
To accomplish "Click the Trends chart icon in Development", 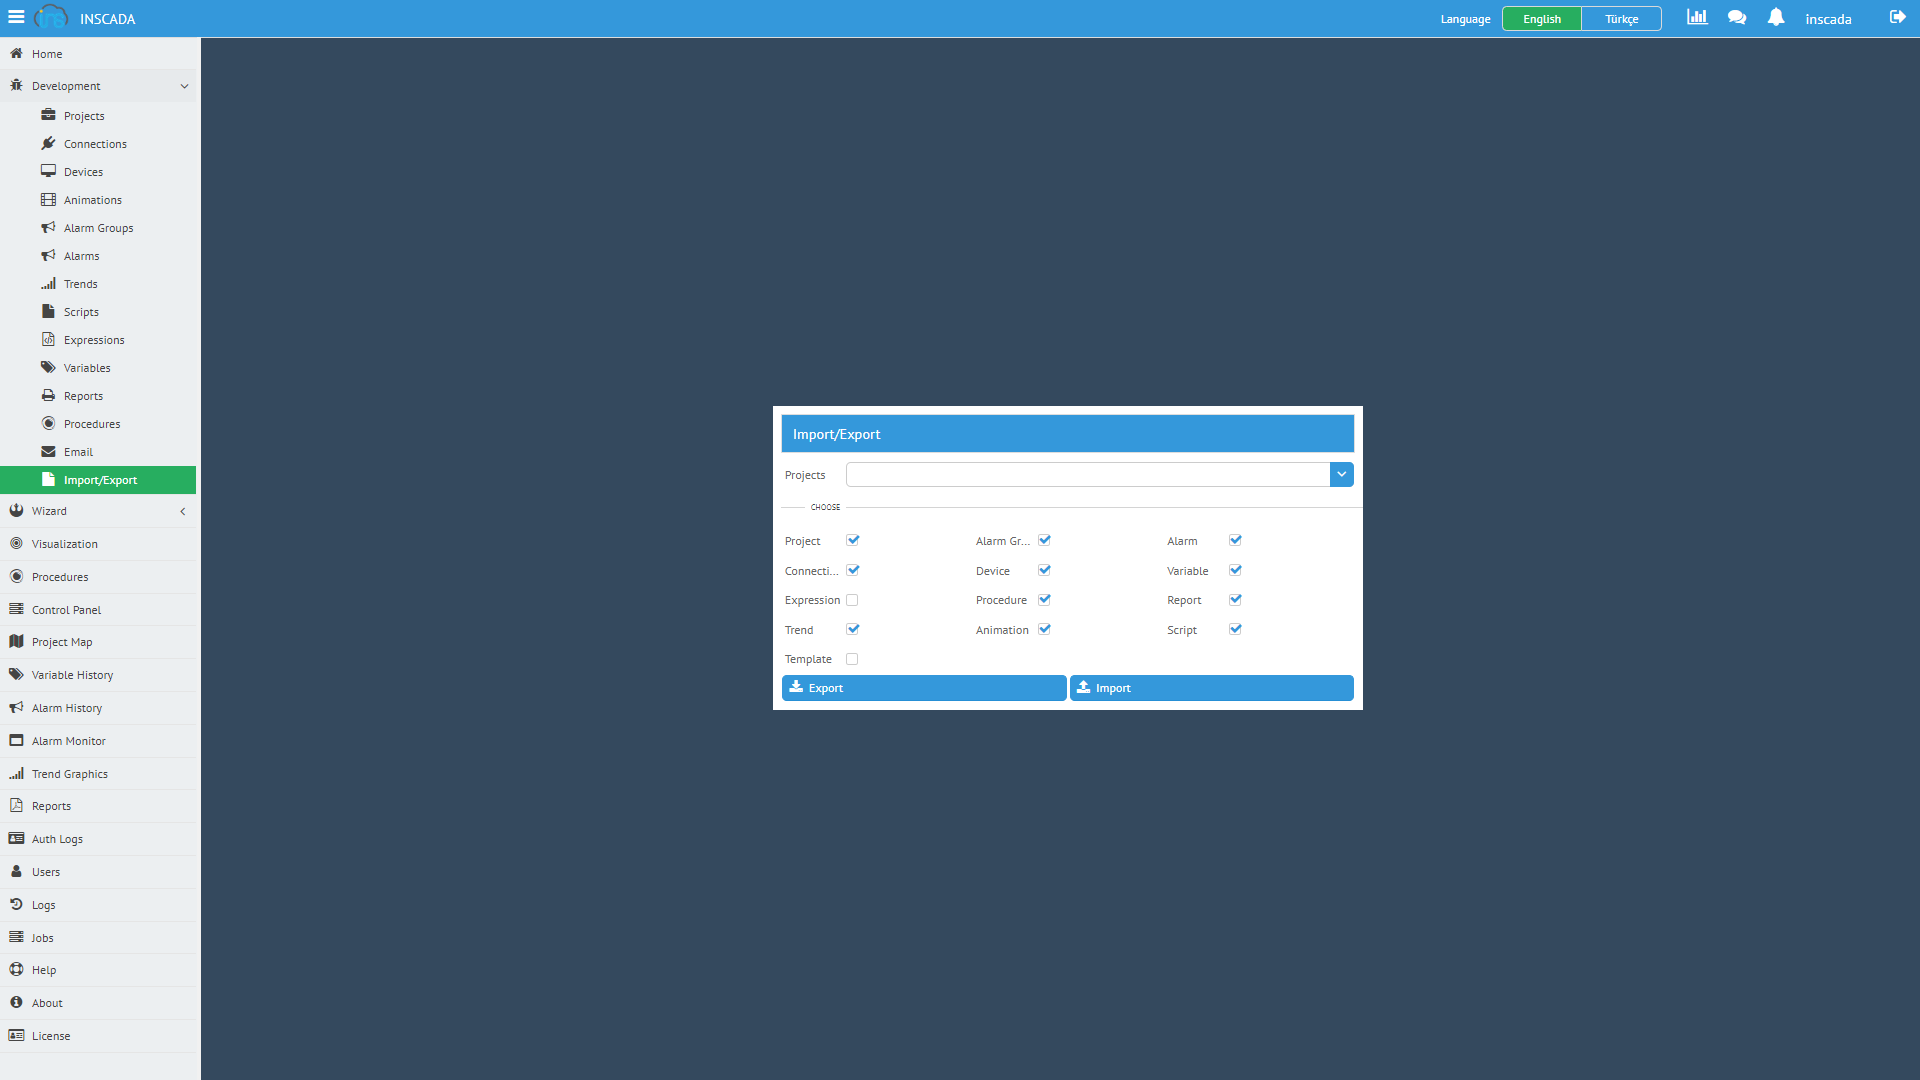I will coord(48,283).
